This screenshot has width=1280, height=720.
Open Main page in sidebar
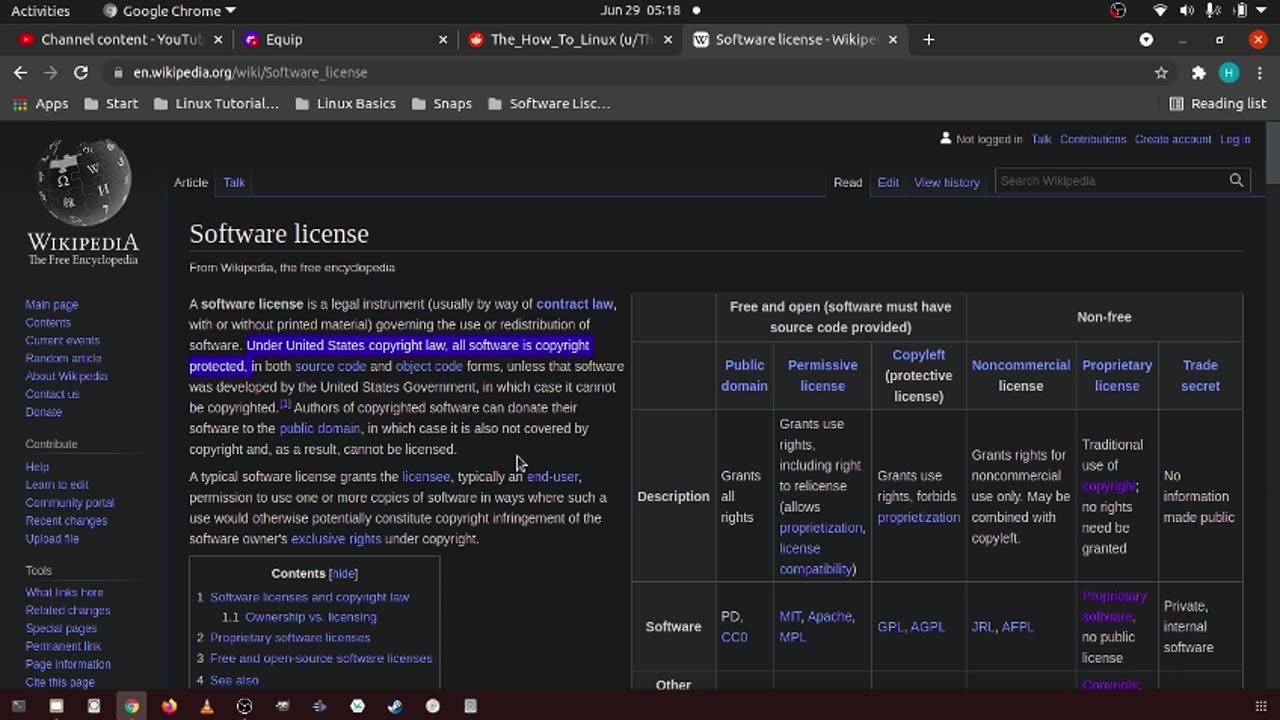pos(51,305)
